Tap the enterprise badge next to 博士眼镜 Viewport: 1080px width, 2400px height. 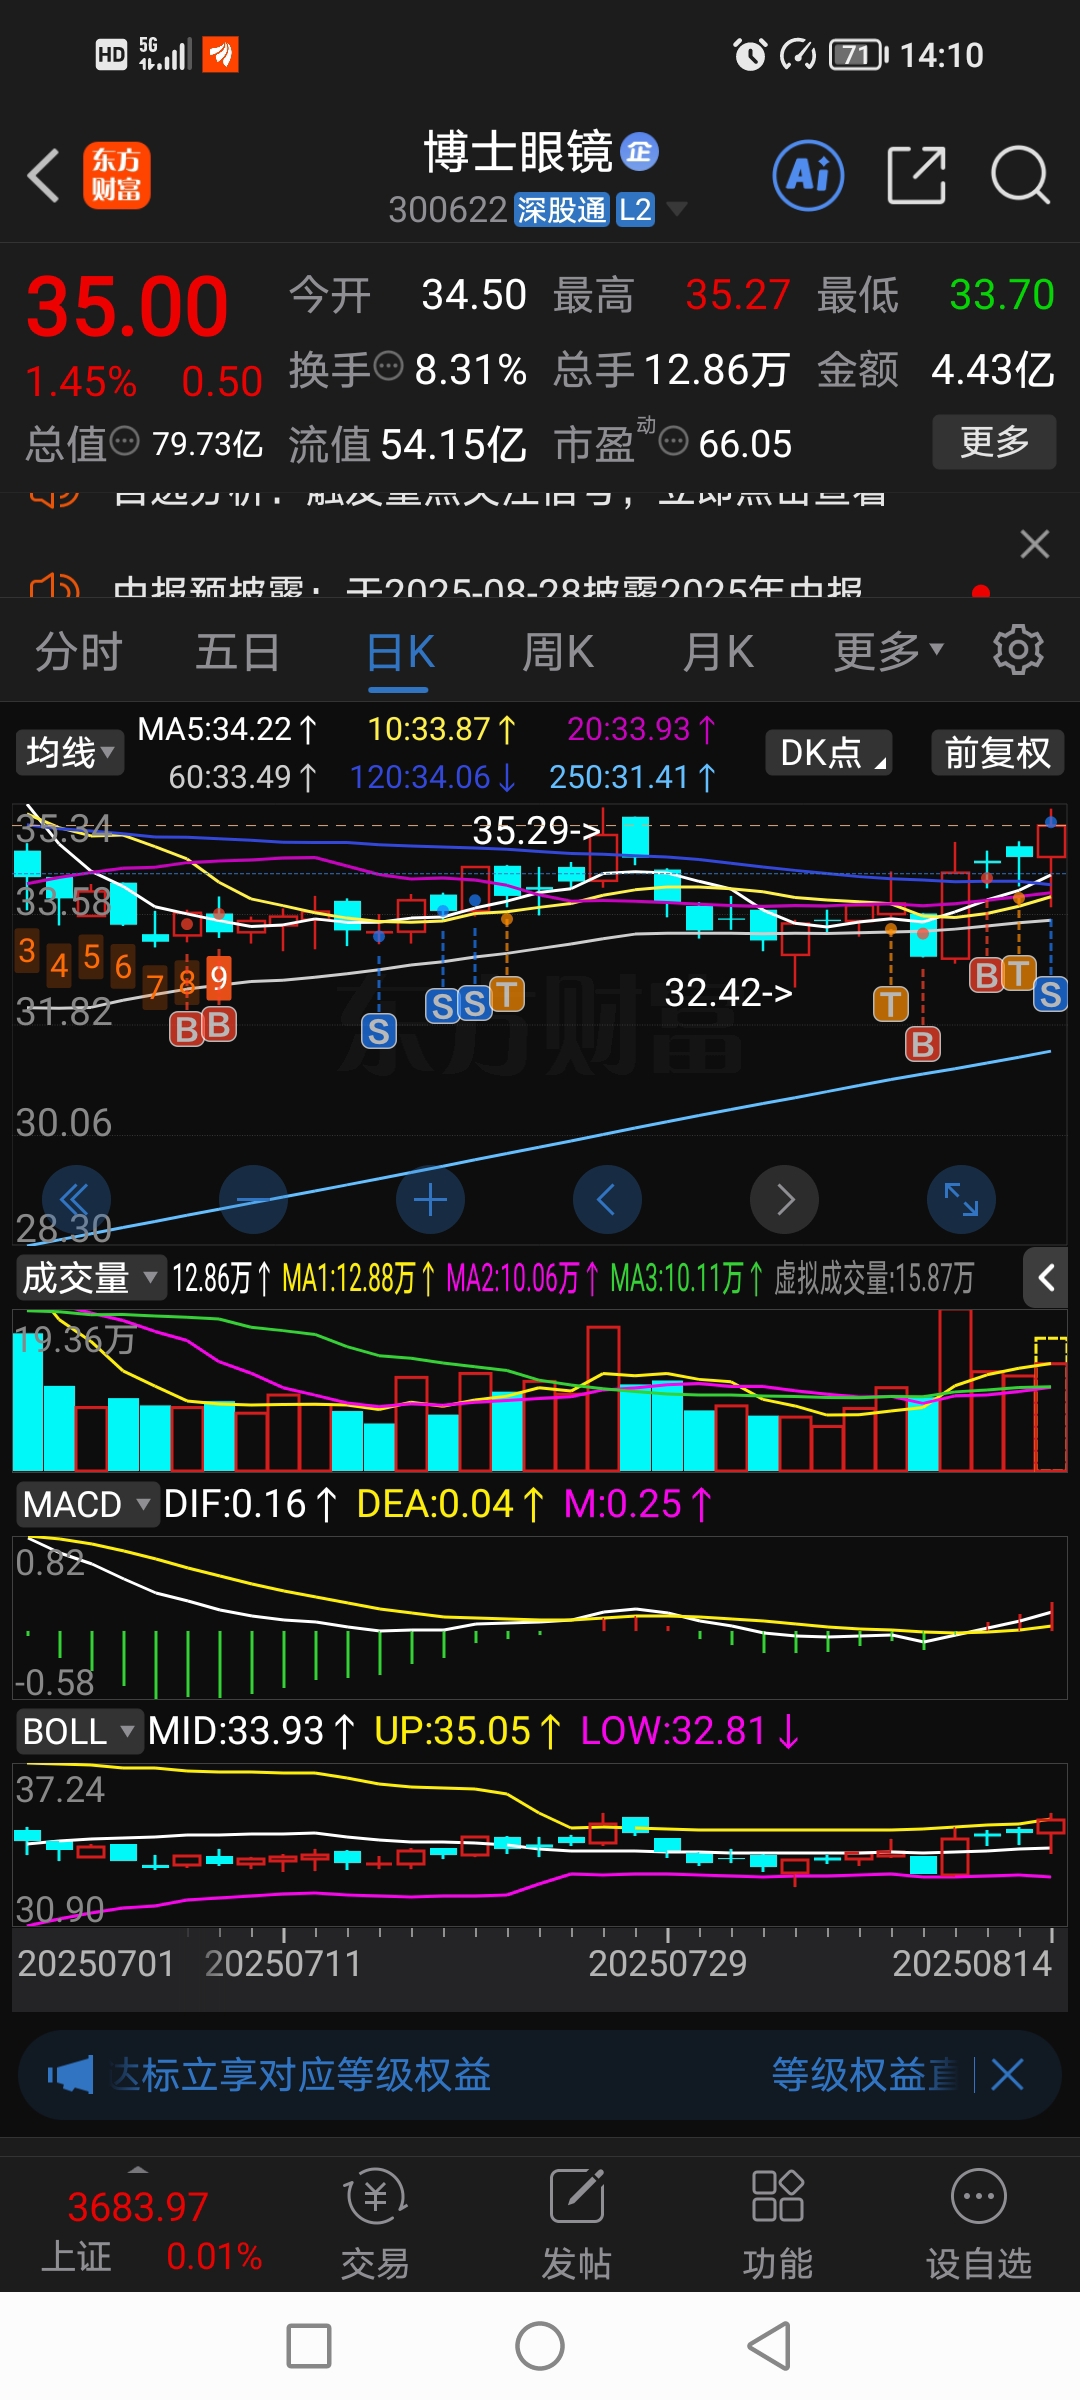[640, 151]
